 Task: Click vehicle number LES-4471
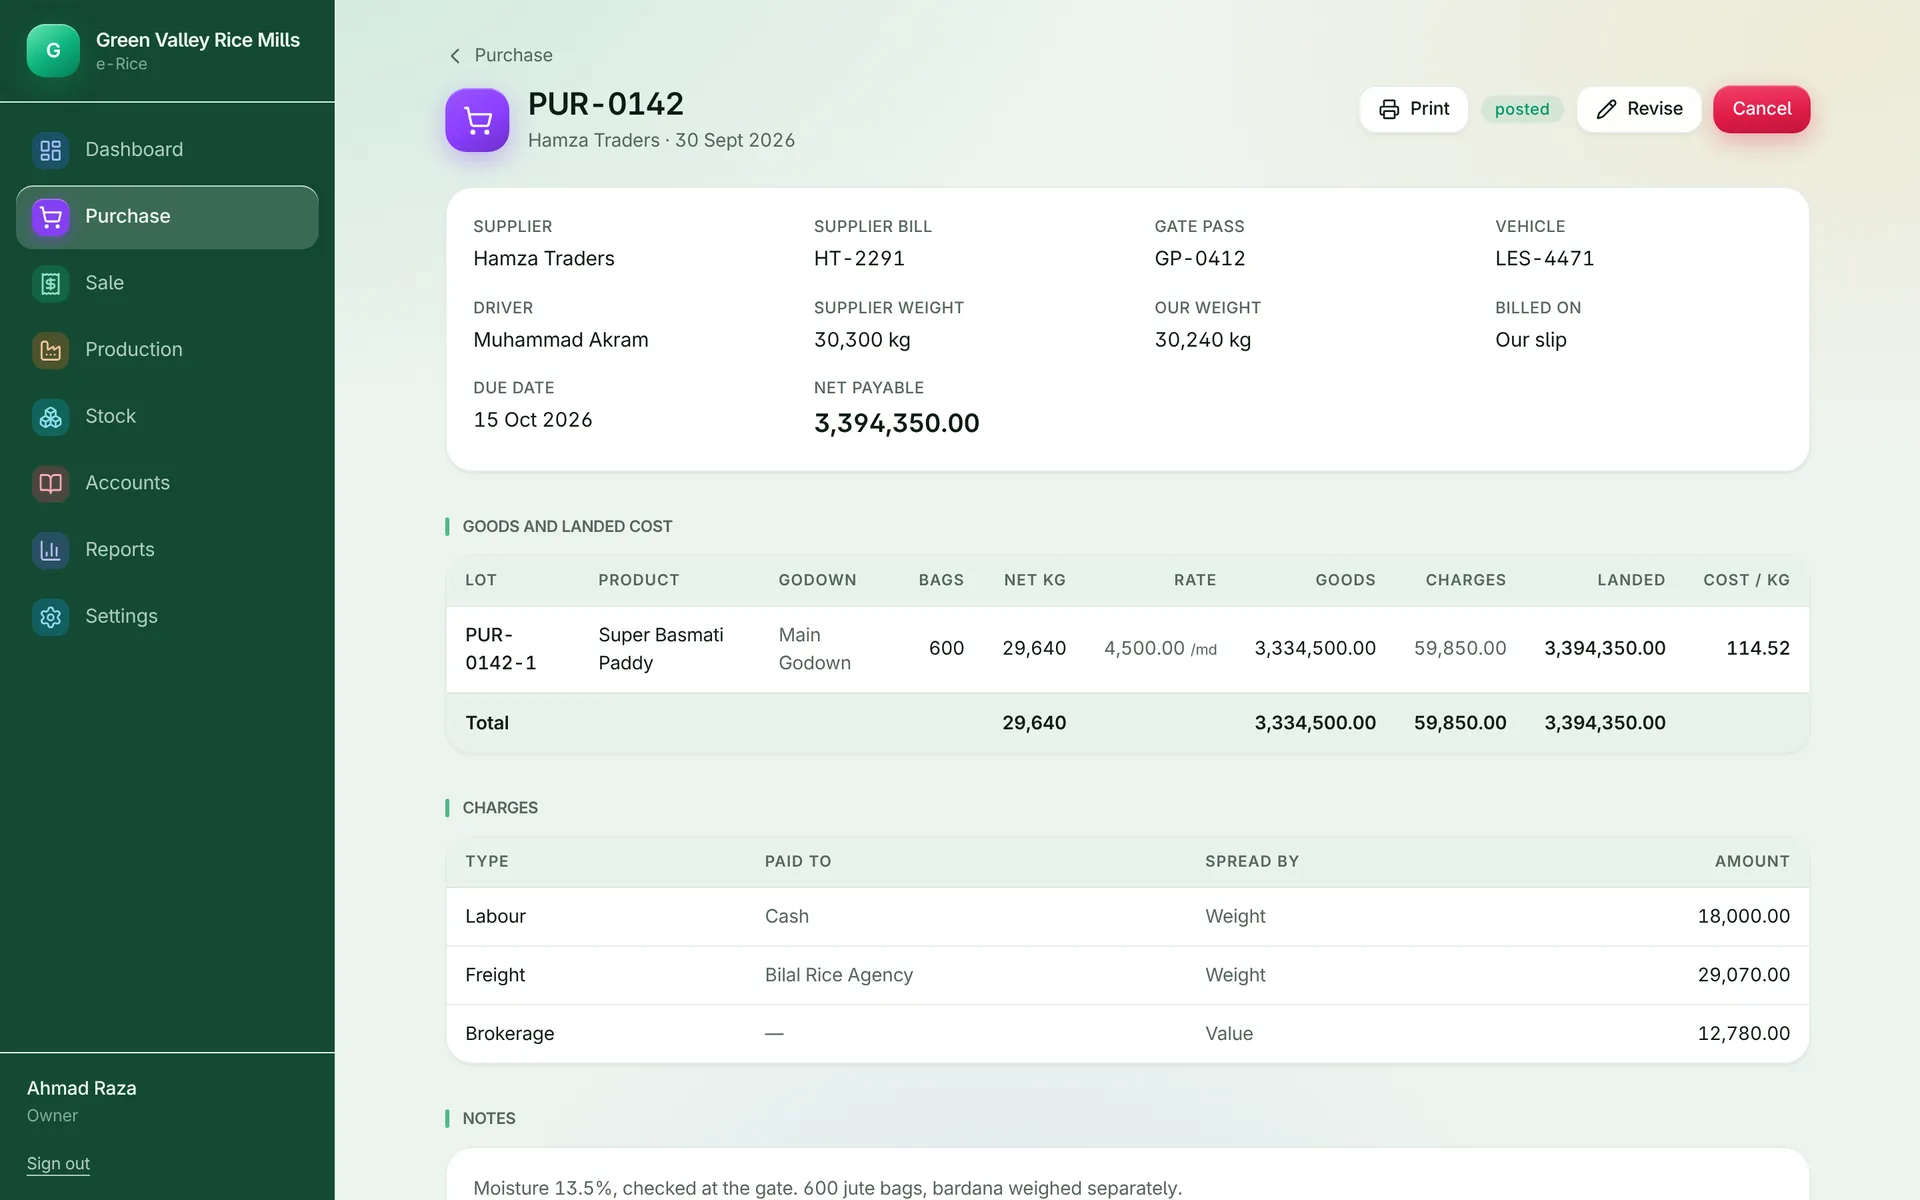click(1544, 259)
